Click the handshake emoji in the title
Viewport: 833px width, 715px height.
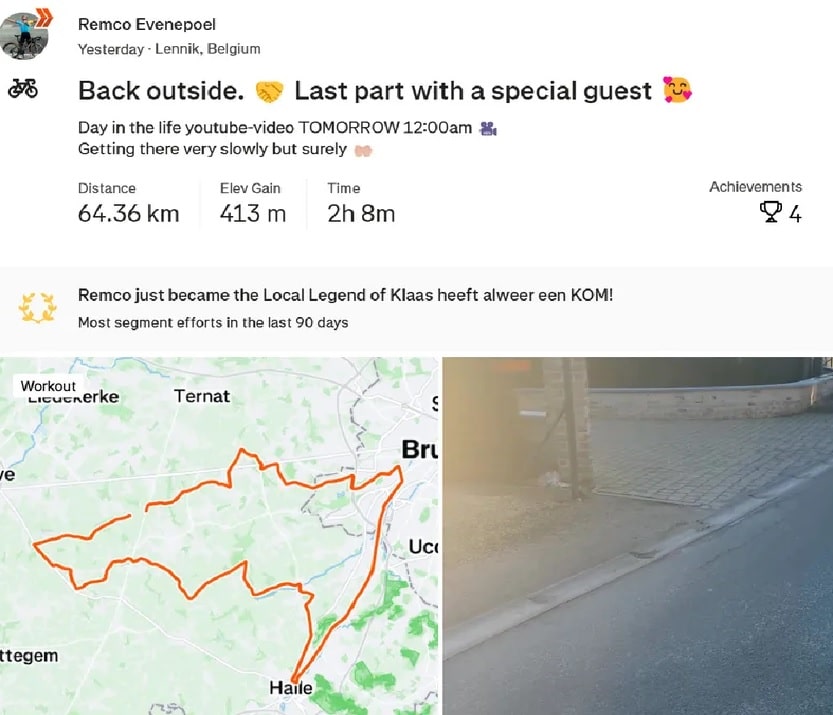269,92
